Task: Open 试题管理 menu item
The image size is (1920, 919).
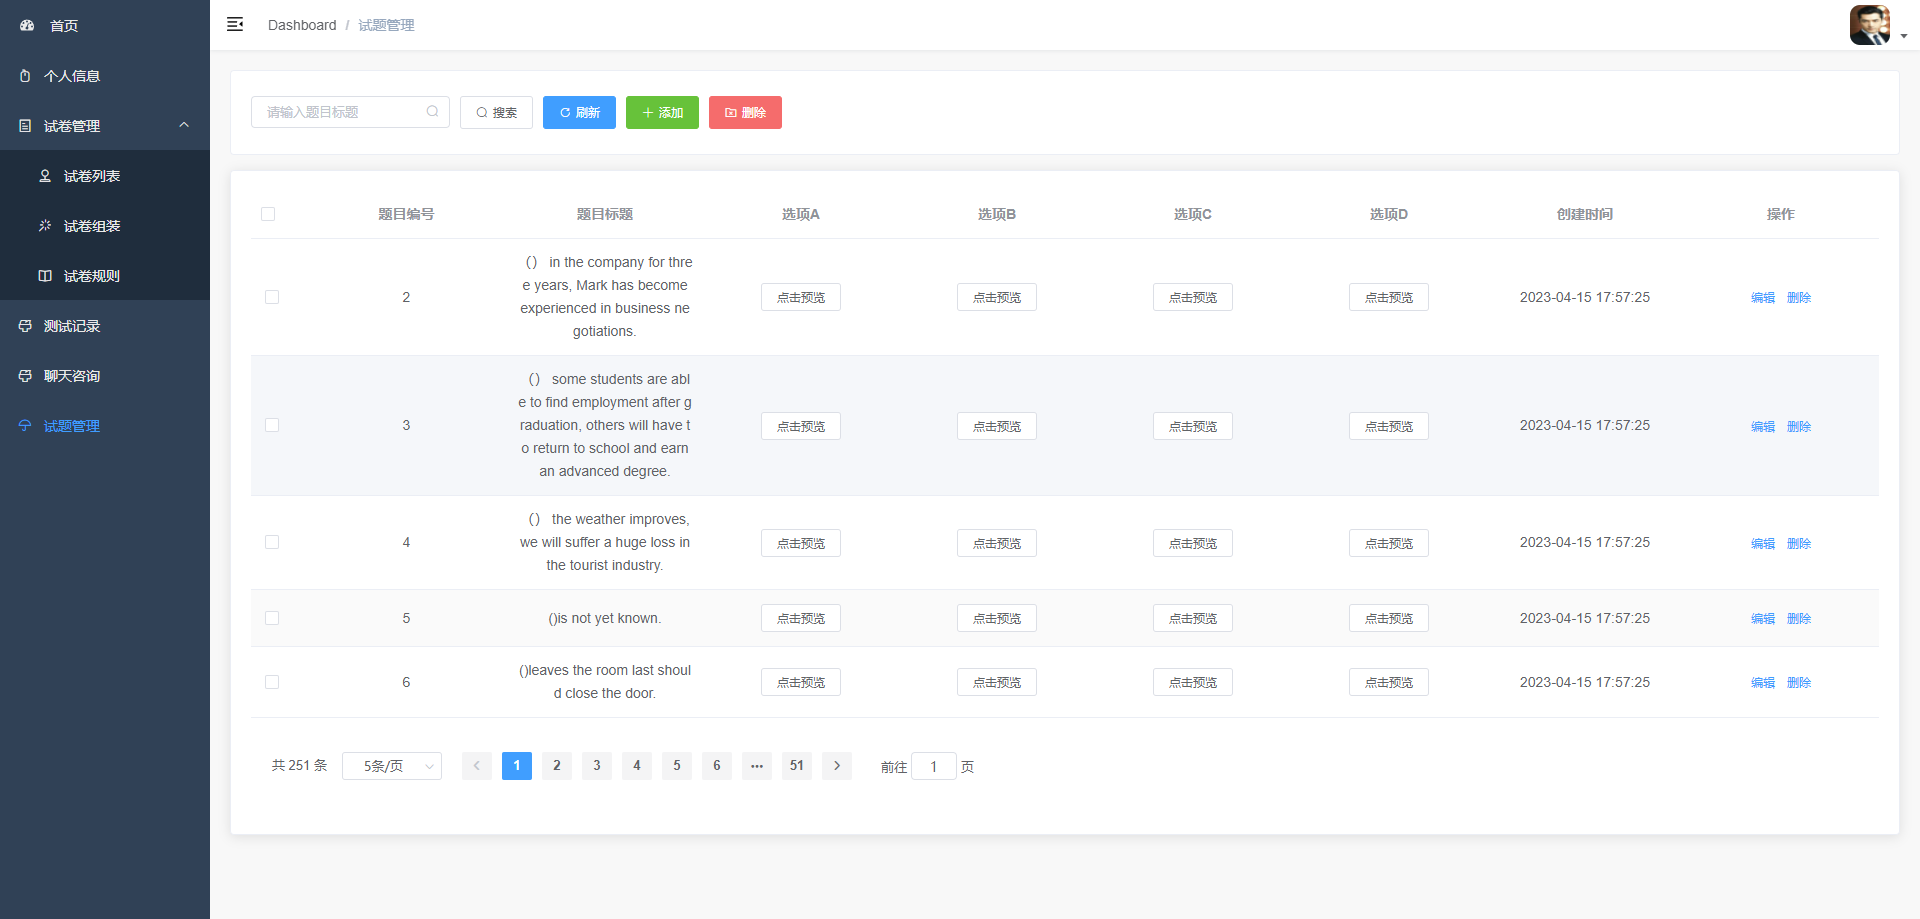Action: point(105,425)
